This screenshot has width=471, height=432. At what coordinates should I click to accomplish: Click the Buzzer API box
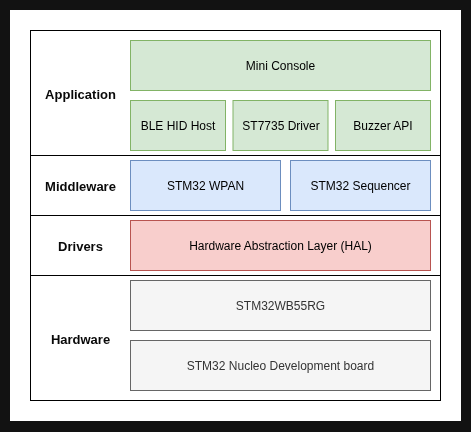(x=383, y=125)
